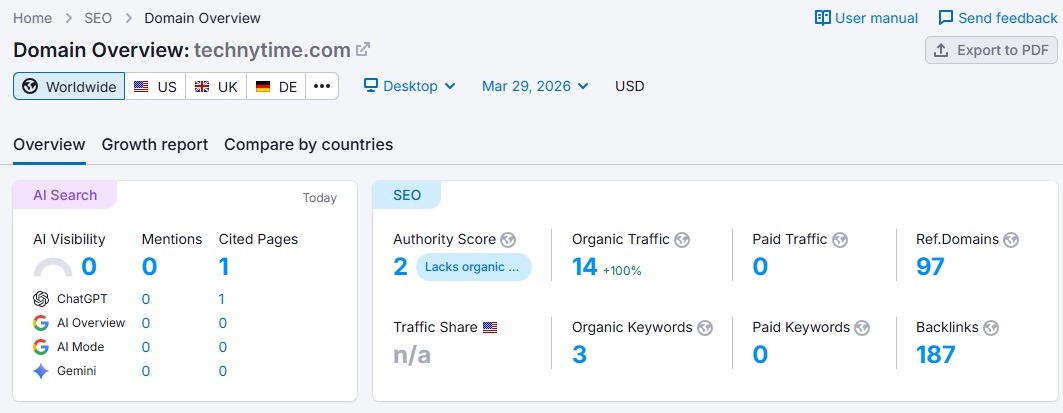1063x413 pixels.
Task: Click the AI Visibility gauge
Action: (x=53, y=267)
